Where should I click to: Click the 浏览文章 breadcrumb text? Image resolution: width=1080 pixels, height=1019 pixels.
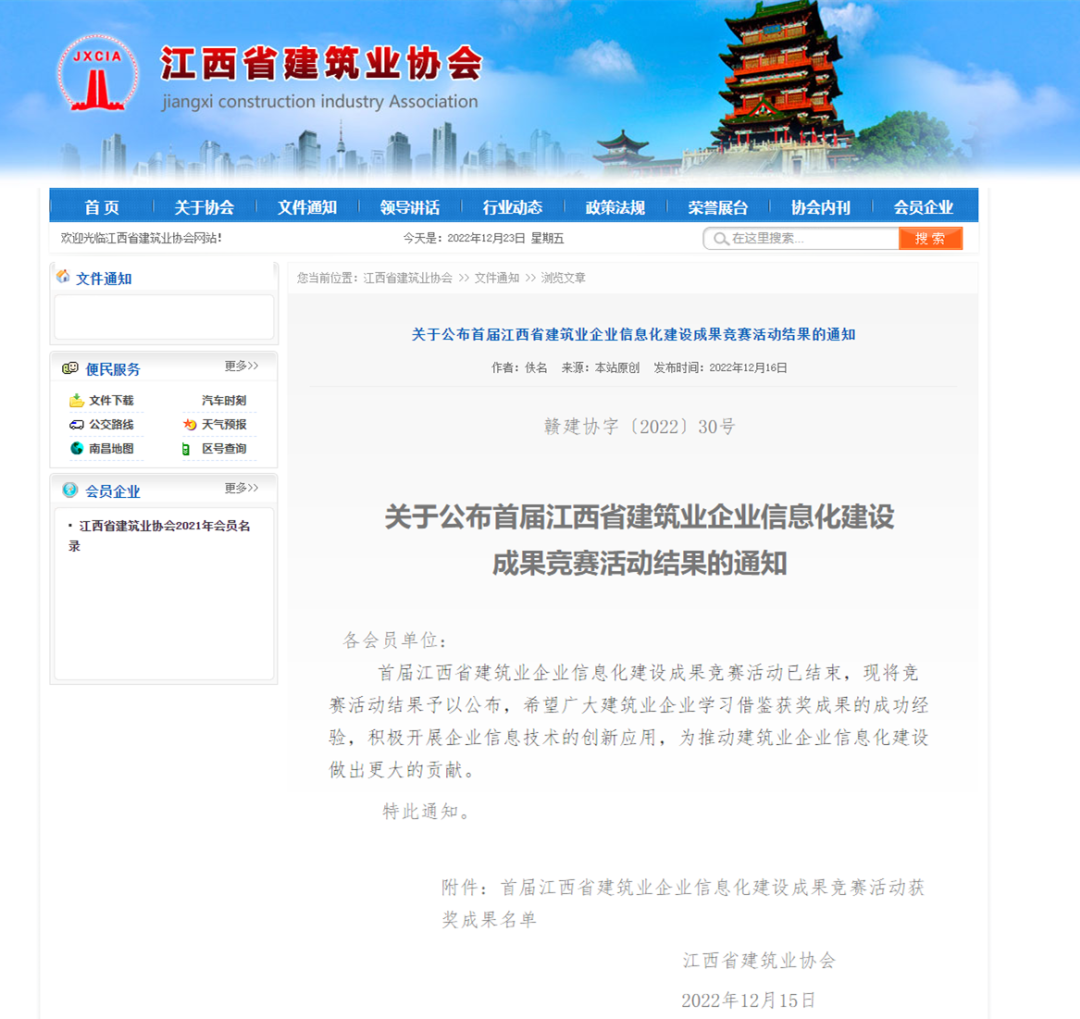(563, 278)
